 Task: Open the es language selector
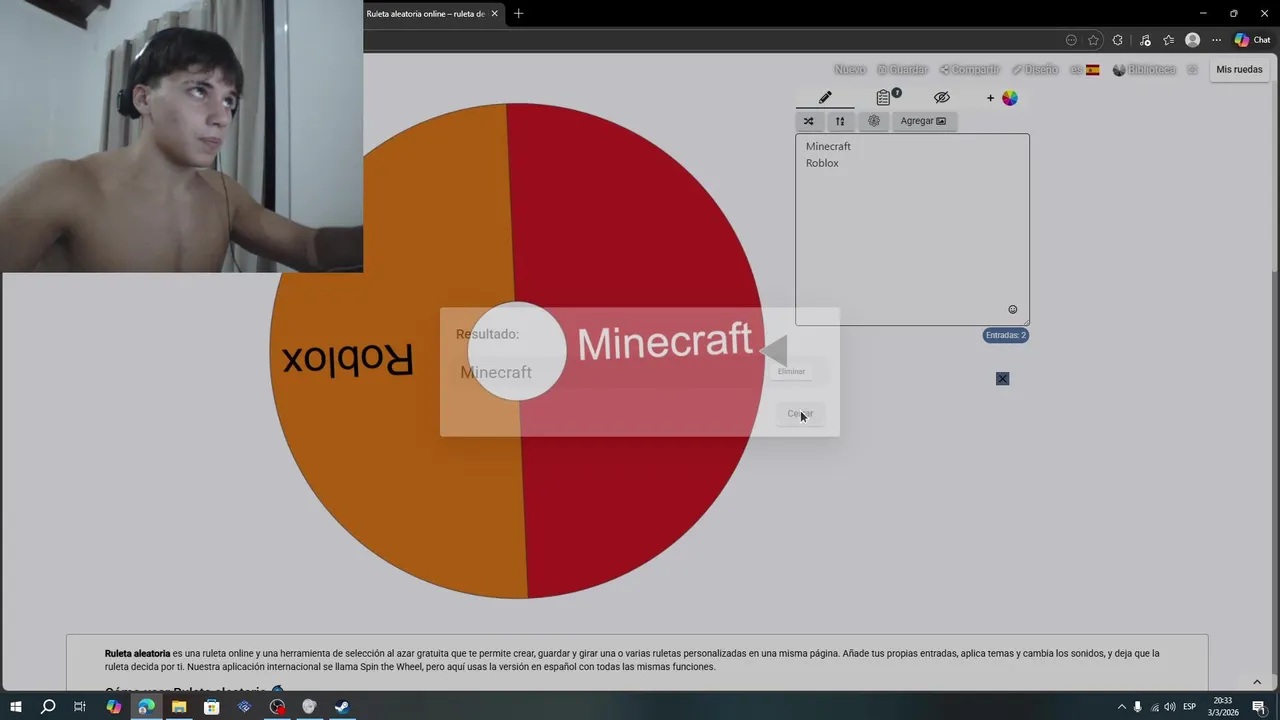1084,70
